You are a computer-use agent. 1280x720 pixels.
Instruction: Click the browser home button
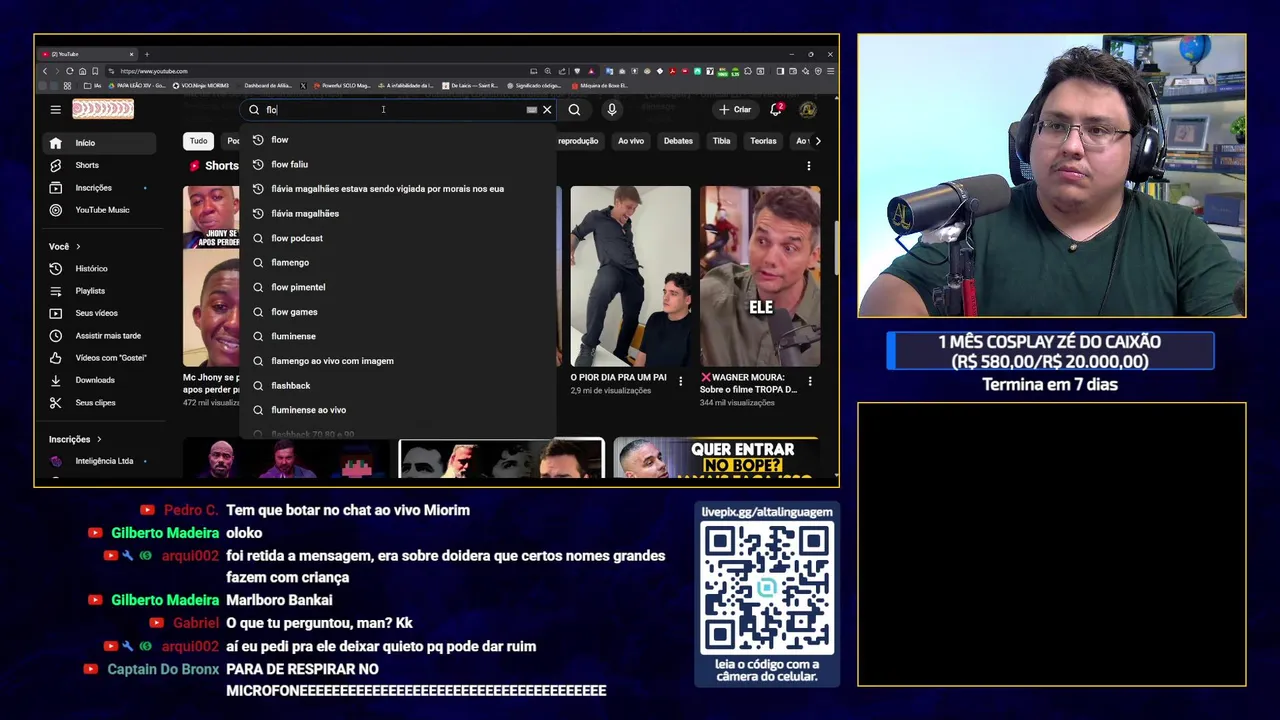coord(82,71)
